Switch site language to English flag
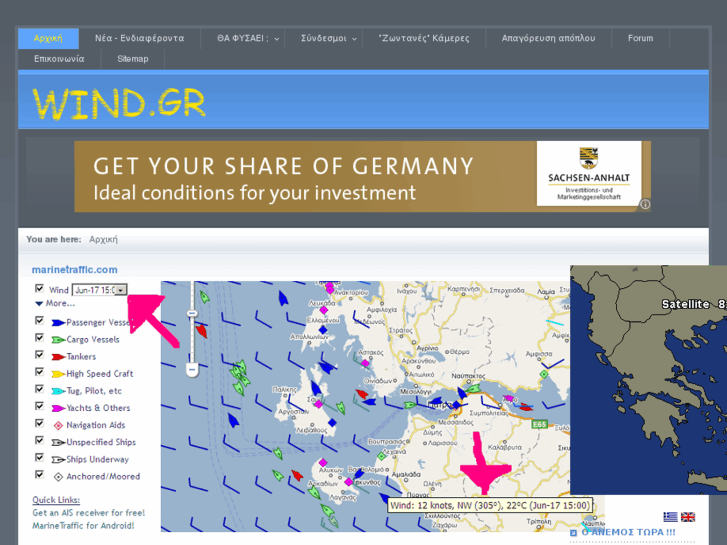Screen dimensions: 727x545 (x=688, y=517)
